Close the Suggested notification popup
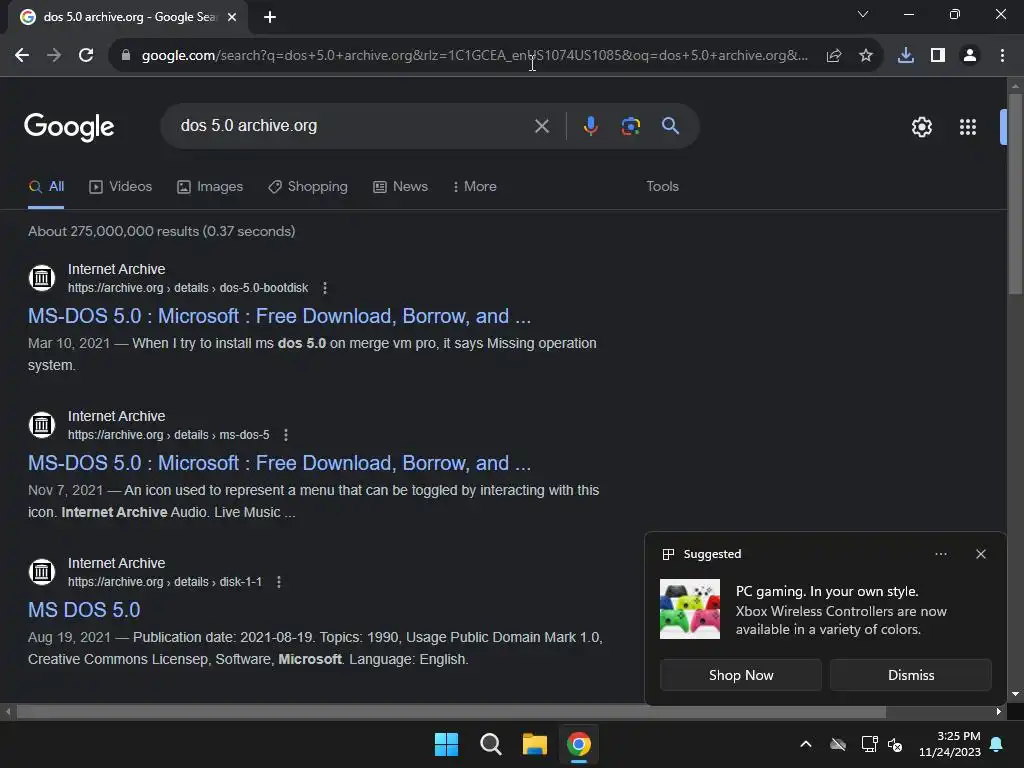The height and width of the screenshot is (768, 1024). click(980, 554)
